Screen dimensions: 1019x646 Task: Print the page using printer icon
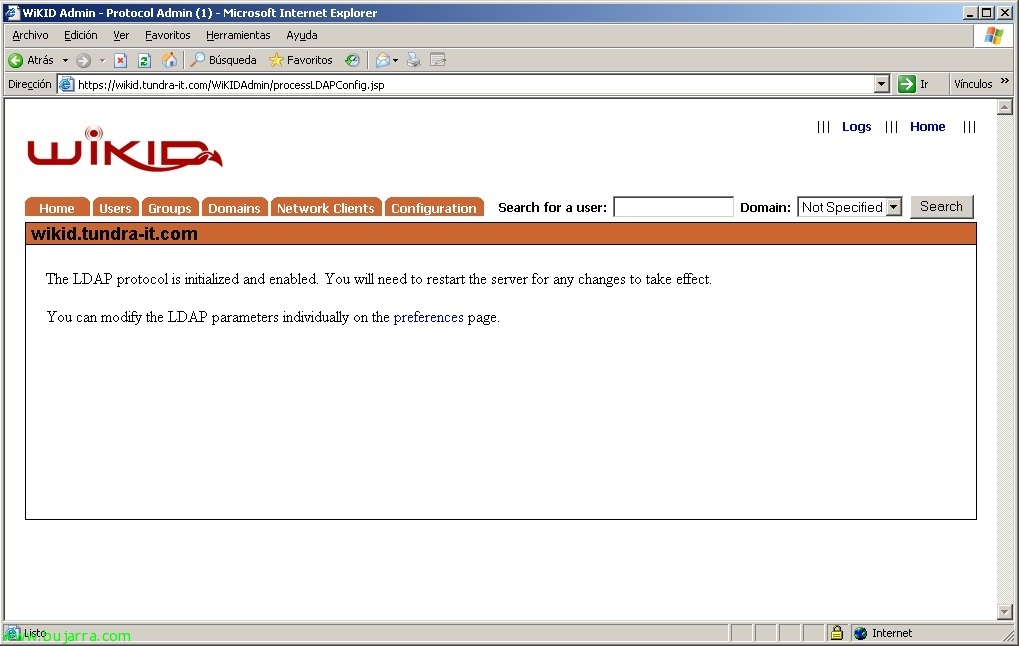(x=413, y=60)
